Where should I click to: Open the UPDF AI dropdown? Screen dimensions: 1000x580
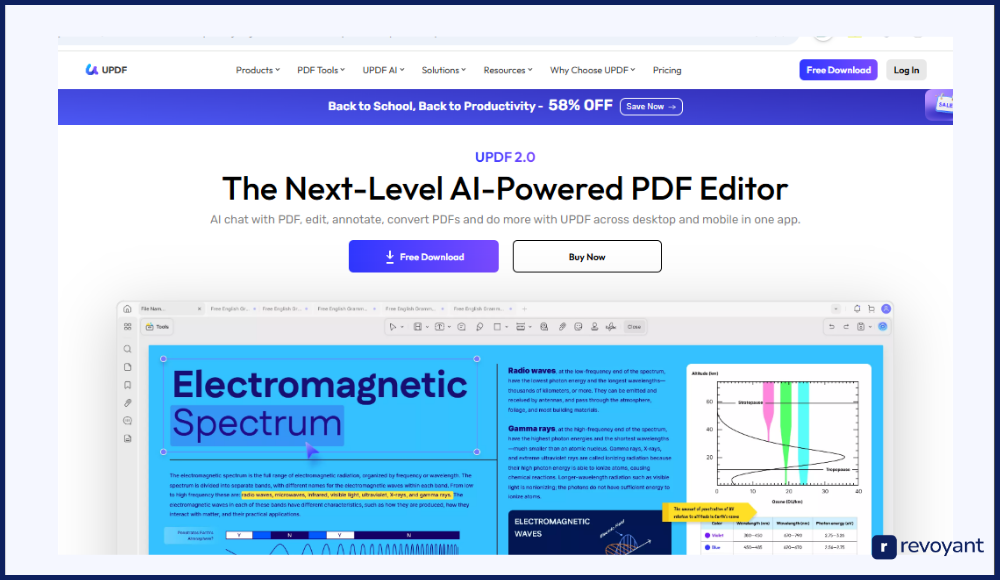383,70
